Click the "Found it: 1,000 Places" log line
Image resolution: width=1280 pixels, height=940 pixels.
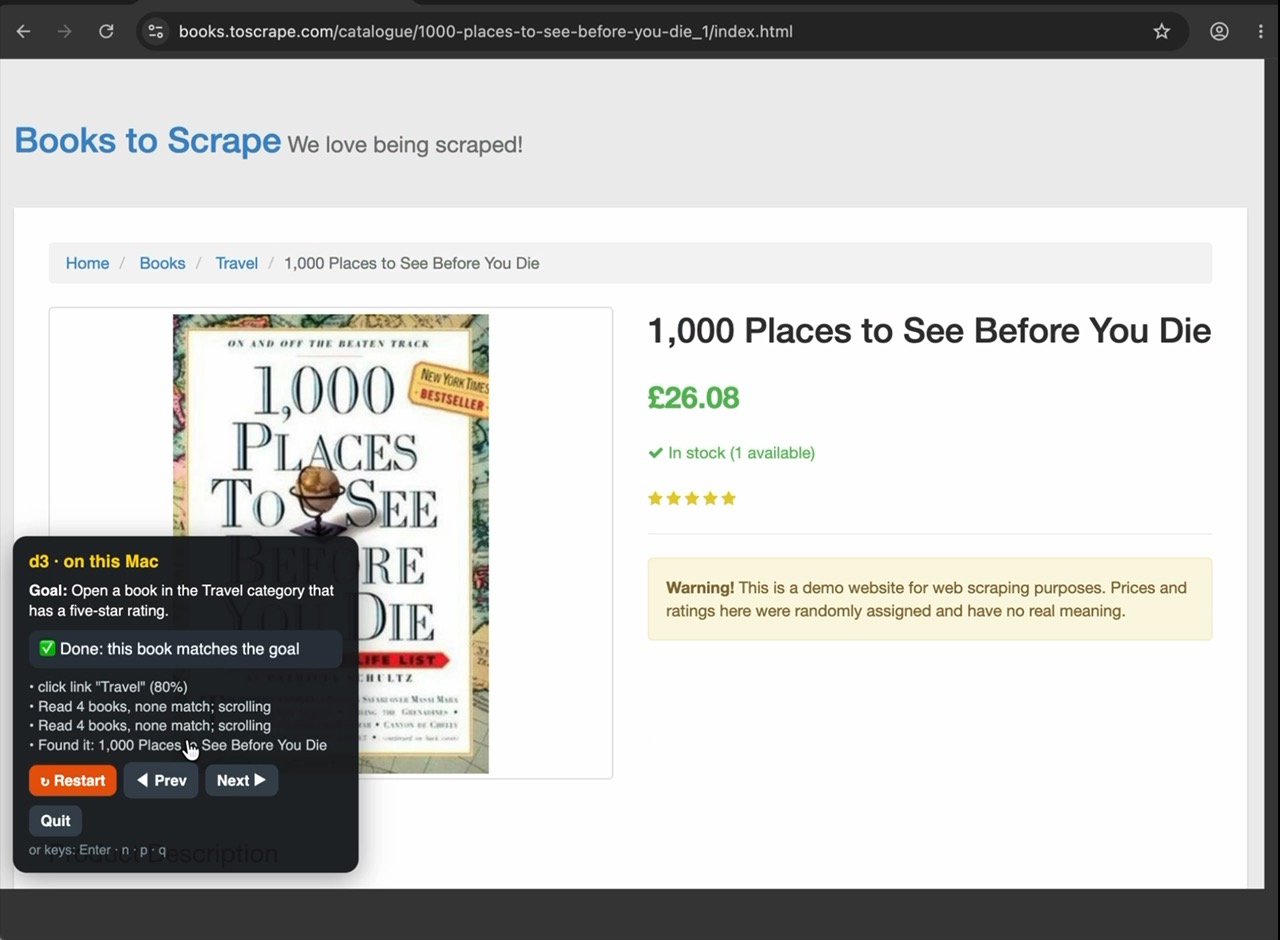(x=178, y=745)
